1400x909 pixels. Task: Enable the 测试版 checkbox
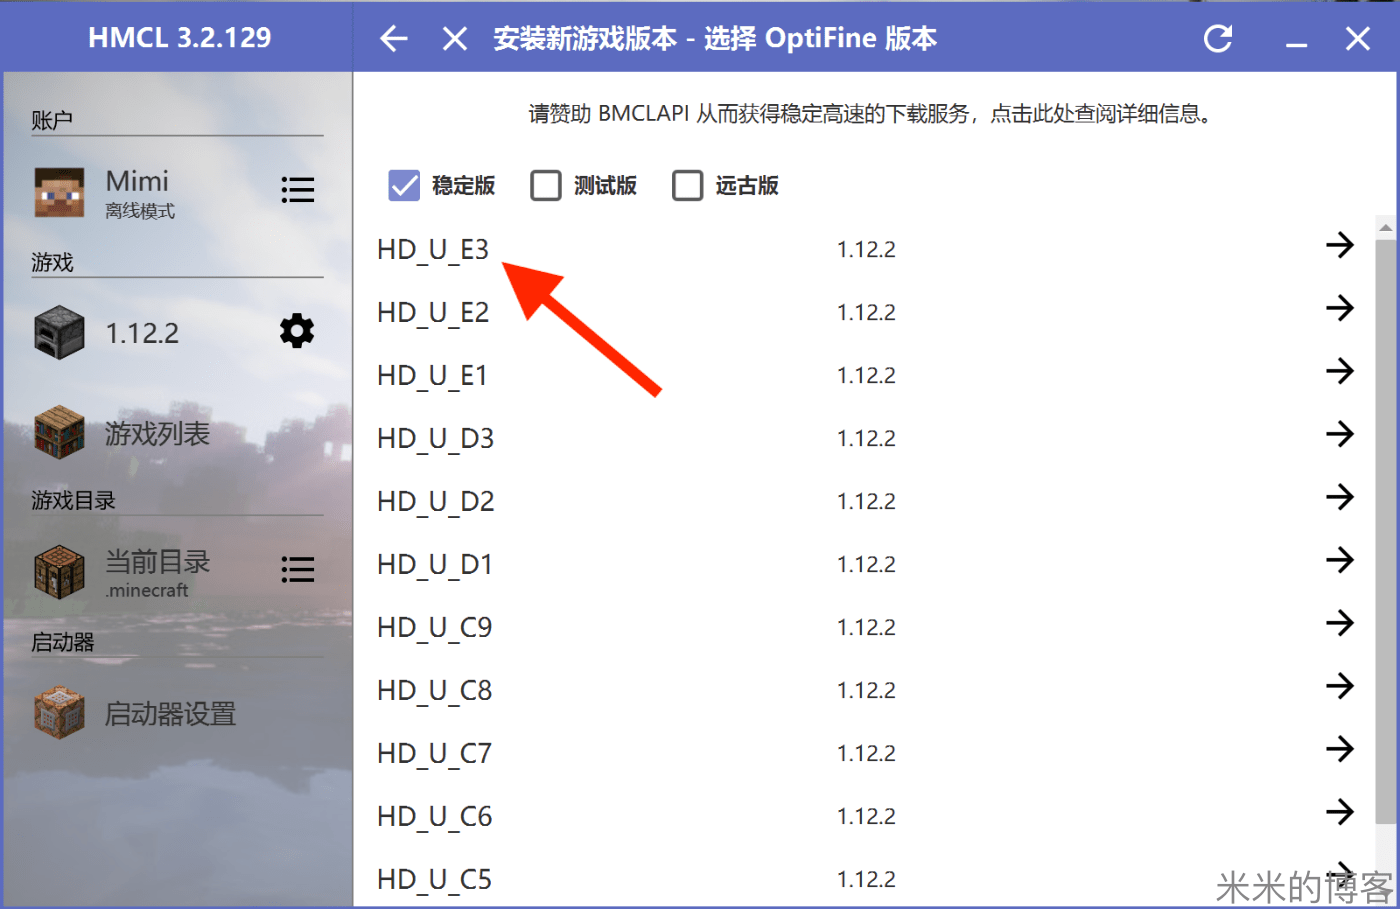pos(546,185)
